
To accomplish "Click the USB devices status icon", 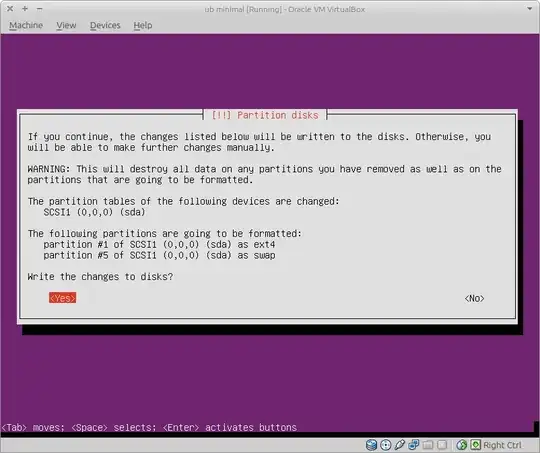I will click(x=399, y=445).
